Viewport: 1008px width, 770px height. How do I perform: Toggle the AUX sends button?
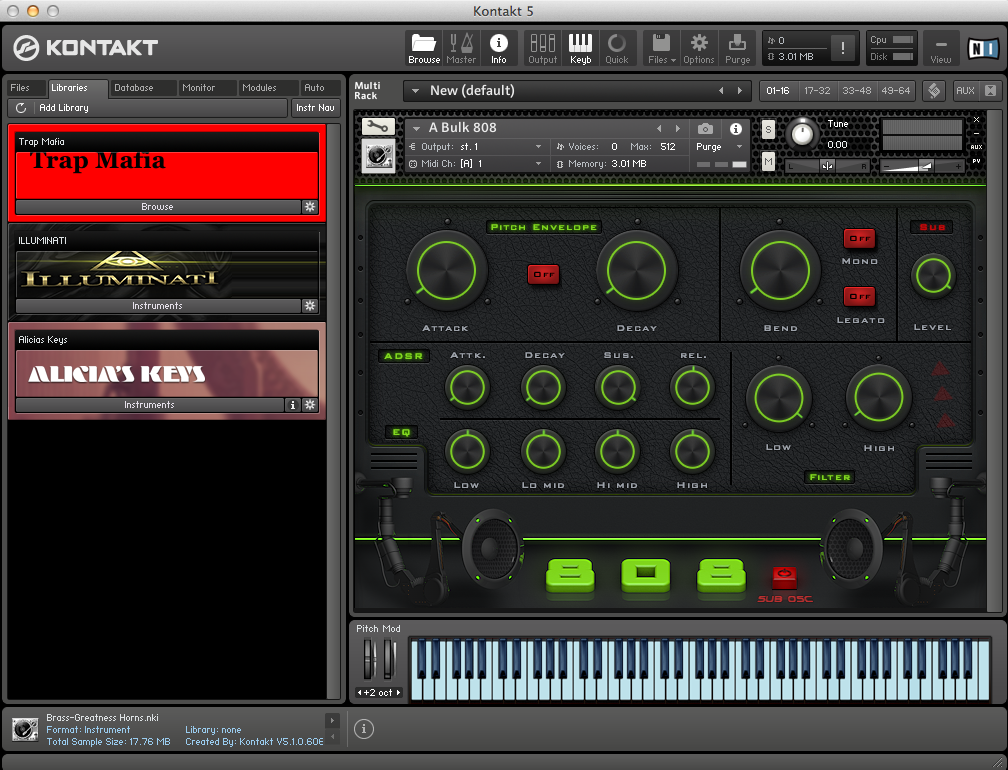[965, 91]
